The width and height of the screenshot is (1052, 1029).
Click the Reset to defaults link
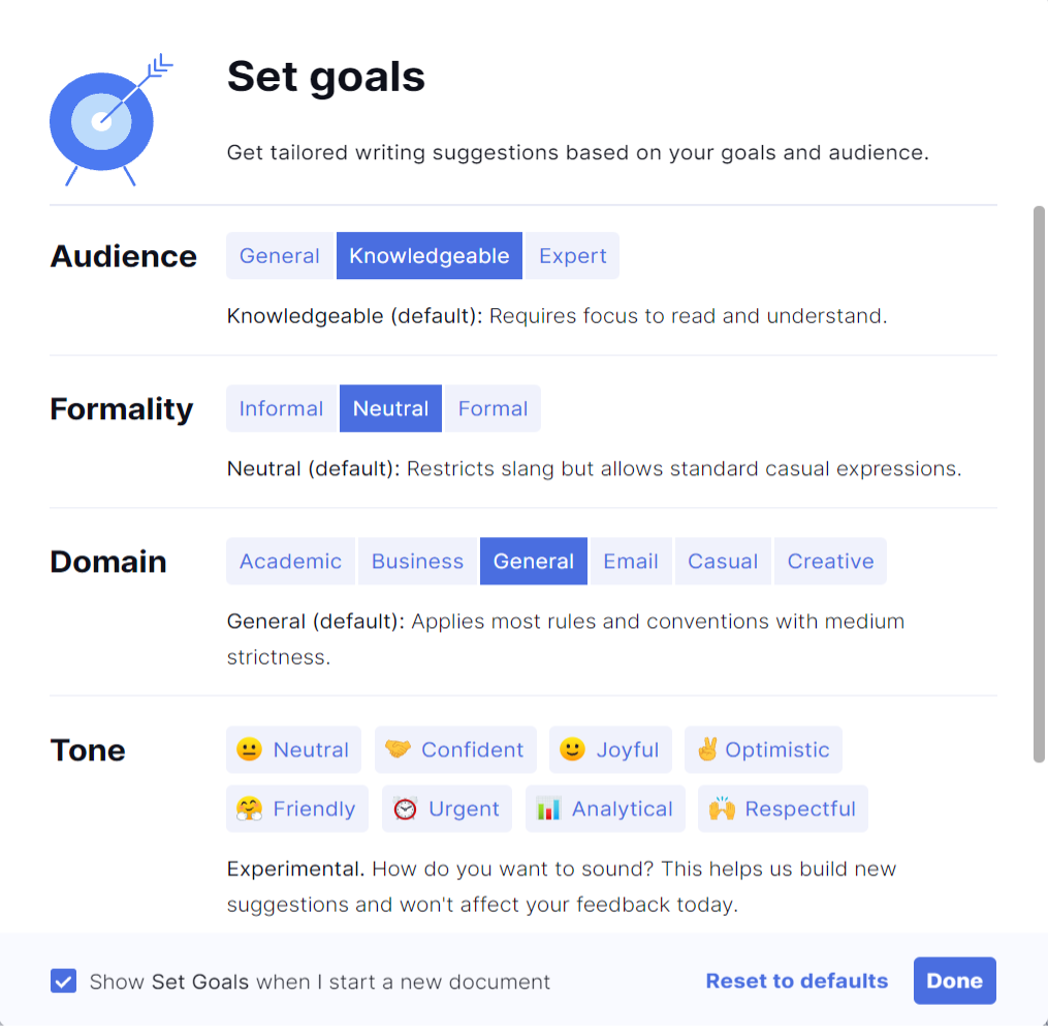[797, 982]
